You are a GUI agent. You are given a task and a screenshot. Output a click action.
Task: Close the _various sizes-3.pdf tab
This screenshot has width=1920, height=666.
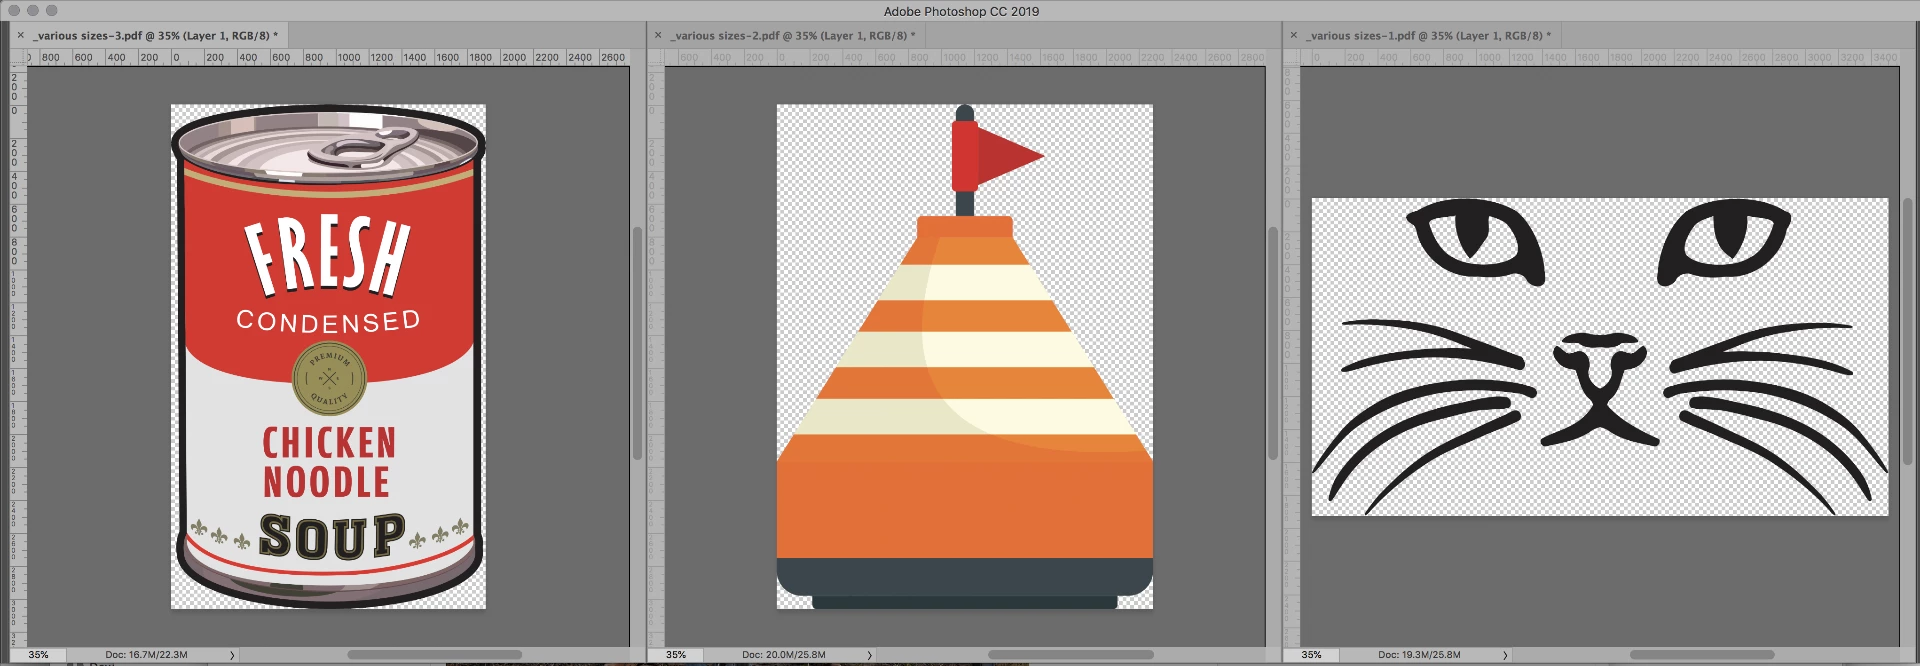pyautogui.click(x=20, y=35)
